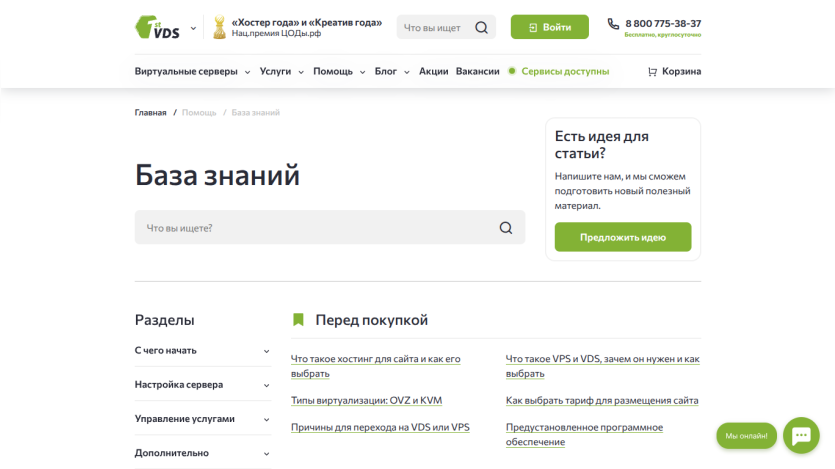Screen dimensions: 835x469
Task: Click the «База знаний» page title
Action: (x=217, y=175)
